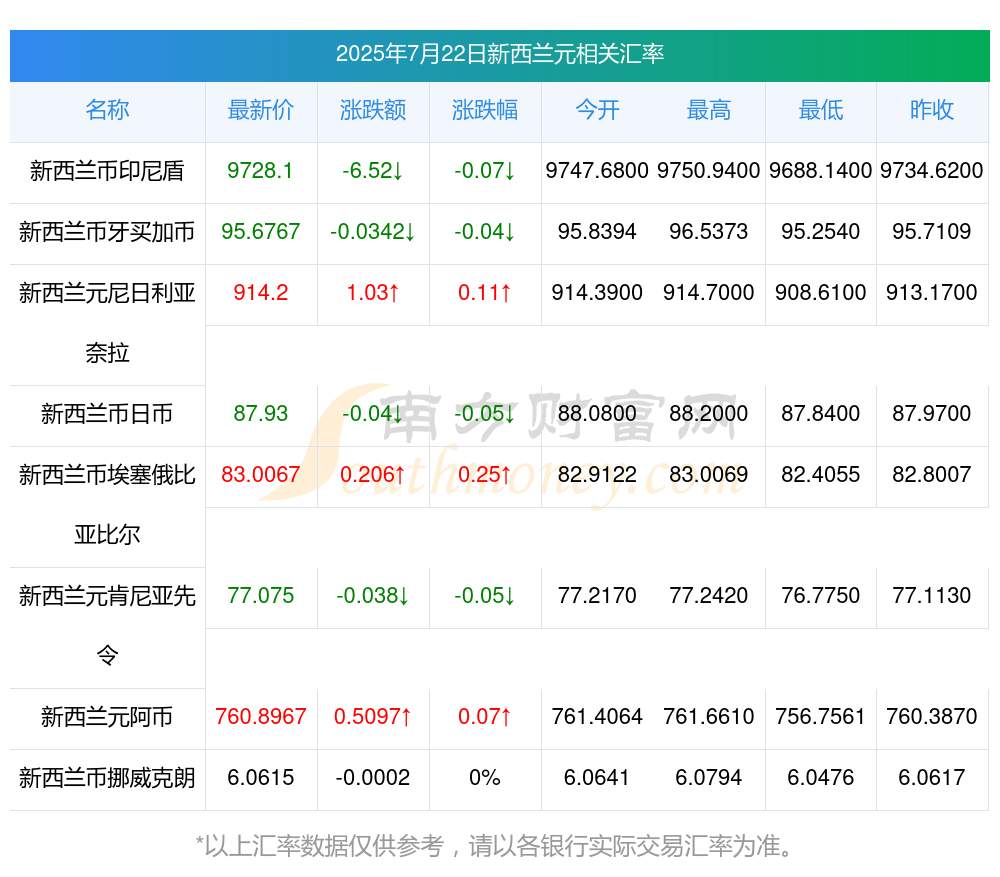Screen dimensions: 1000x877
Task: Select the 新西兰币挪威克朗 row name
Action: click(107, 778)
